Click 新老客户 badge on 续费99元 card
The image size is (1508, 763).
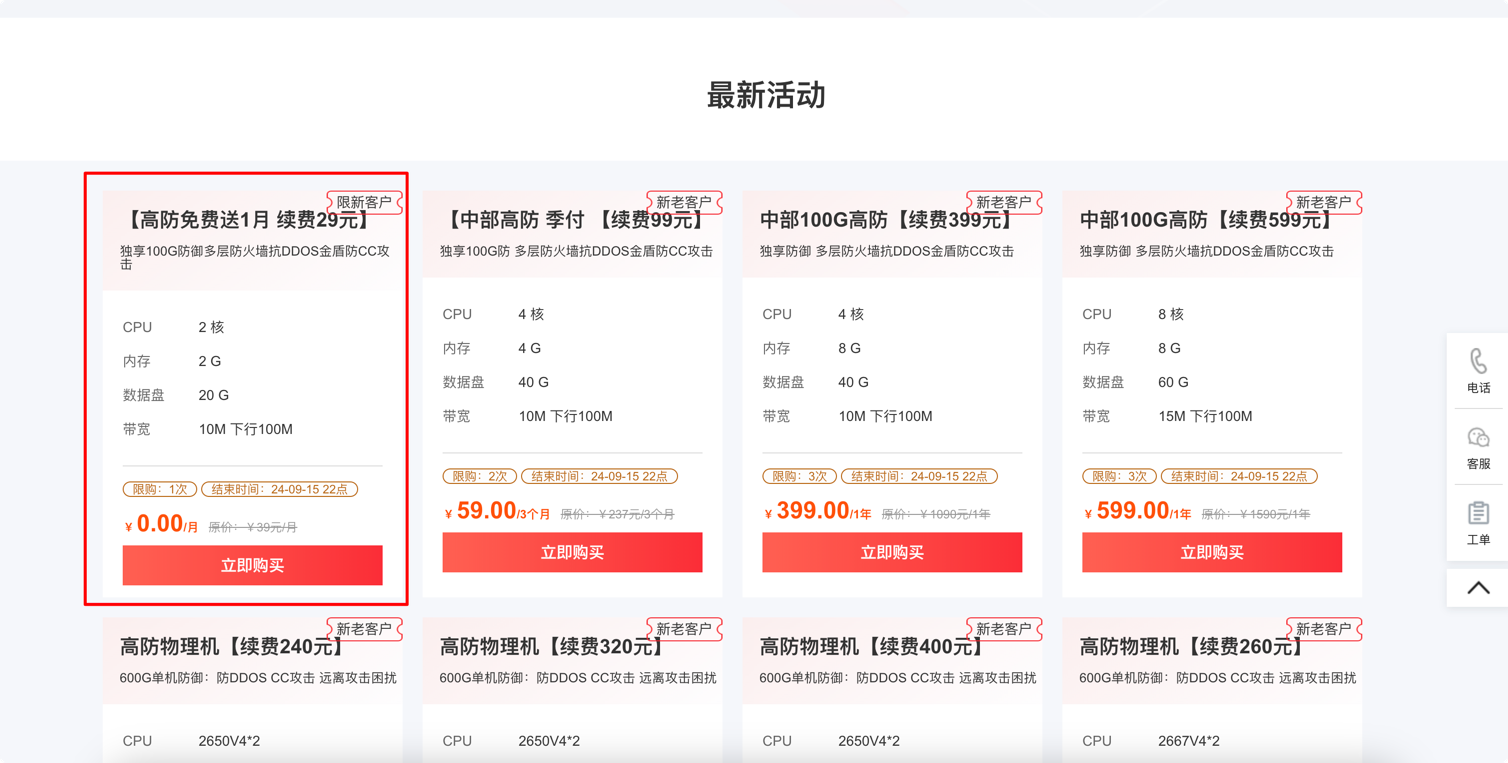click(684, 202)
